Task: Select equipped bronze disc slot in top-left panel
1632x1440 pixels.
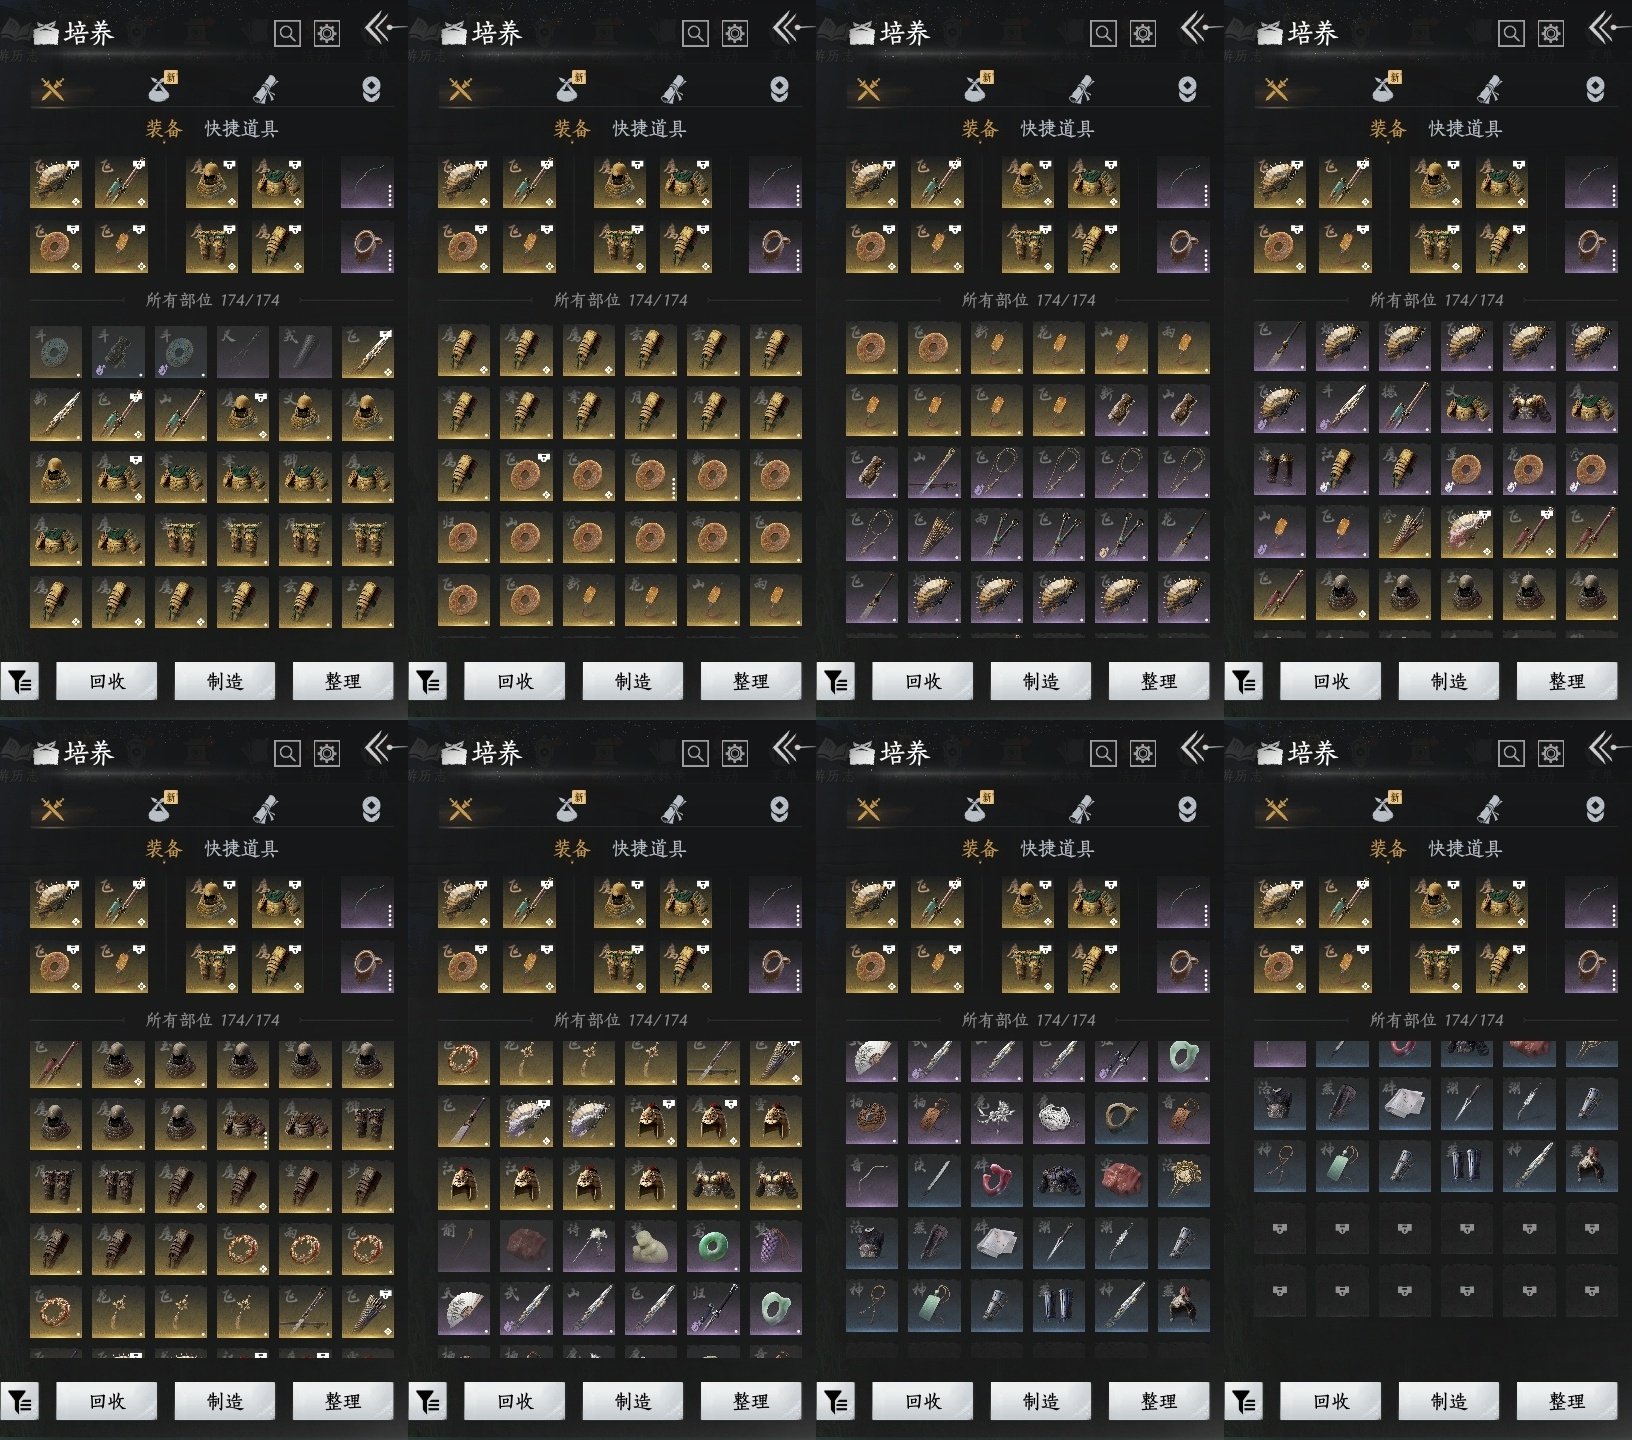Action: click(x=56, y=247)
